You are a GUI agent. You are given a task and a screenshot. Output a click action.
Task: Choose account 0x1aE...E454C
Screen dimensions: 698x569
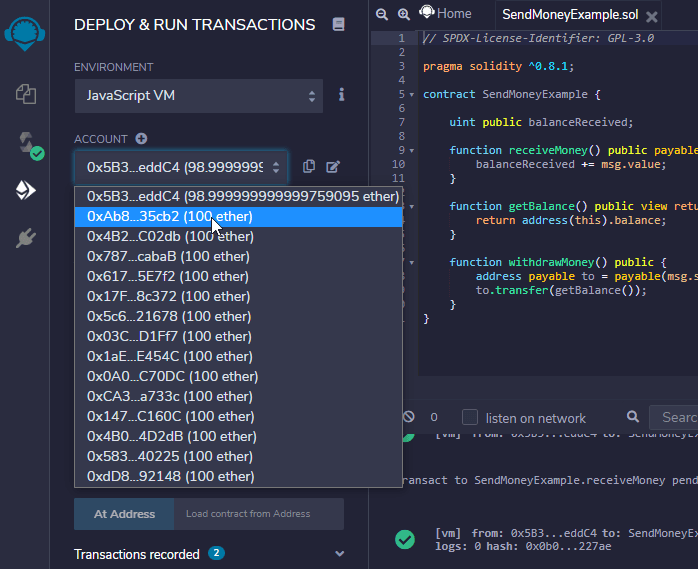(239, 357)
